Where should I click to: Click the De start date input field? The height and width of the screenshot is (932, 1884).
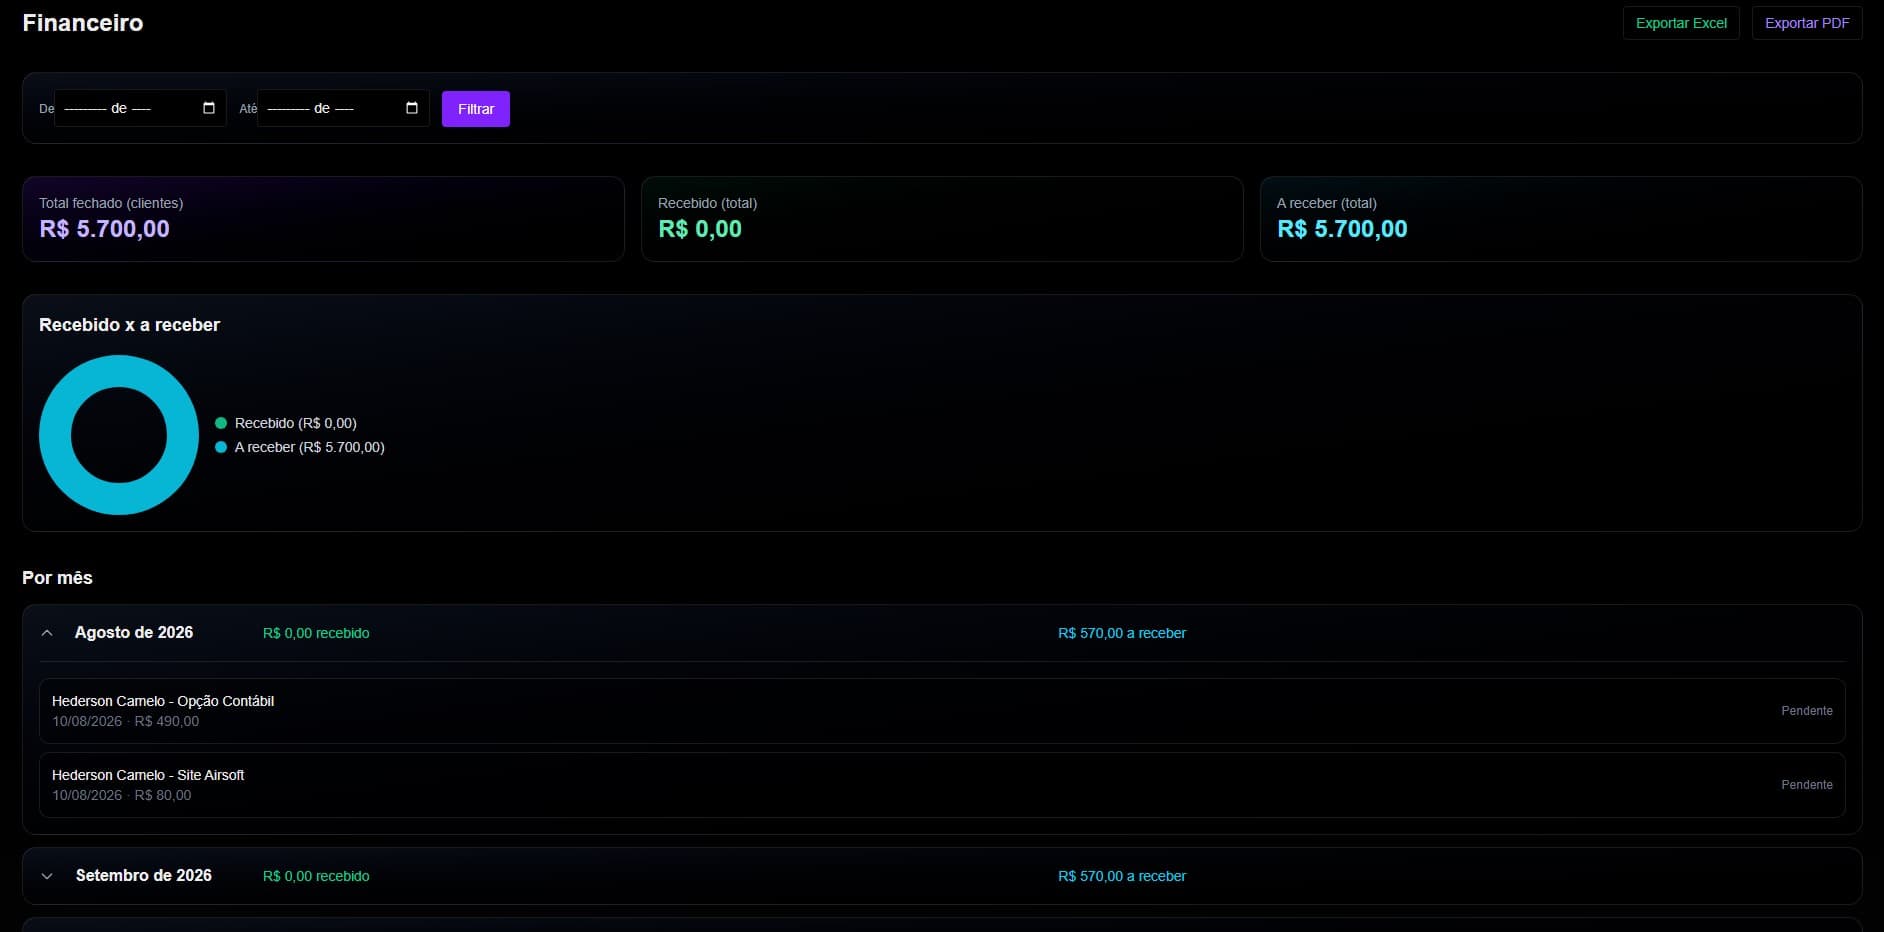pyautogui.click(x=140, y=108)
